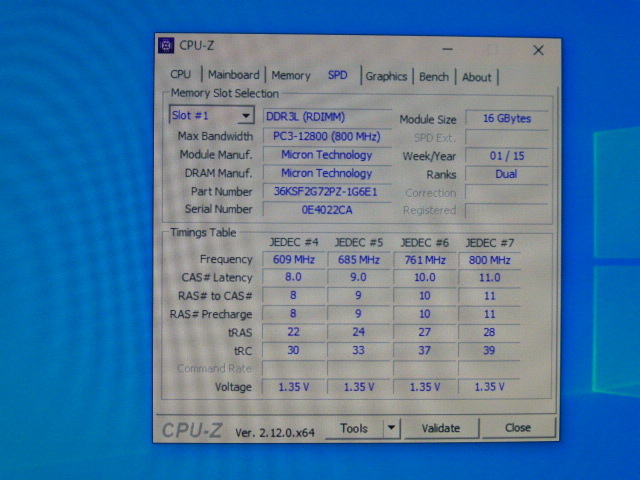
Task: Click the Timings Table group label
Action: pyautogui.click(x=203, y=232)
